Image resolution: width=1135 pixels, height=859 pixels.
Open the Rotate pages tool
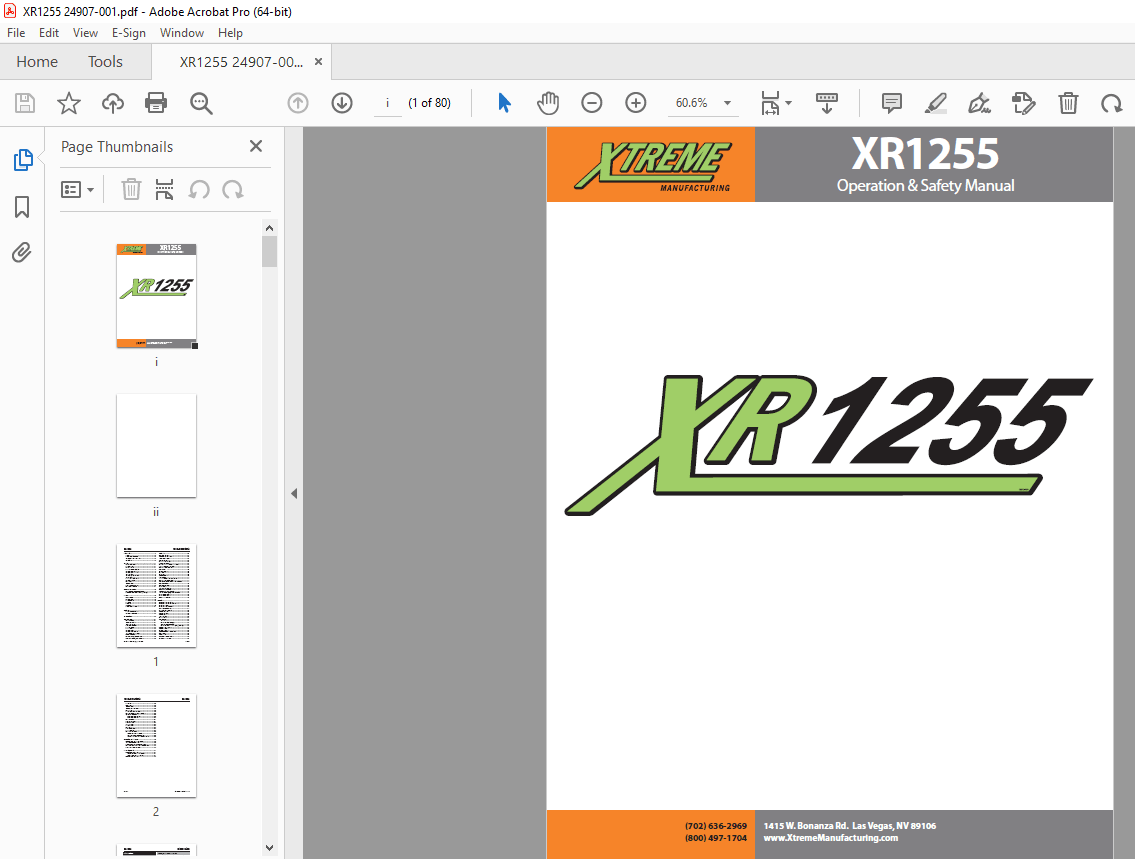[1111, 103]
